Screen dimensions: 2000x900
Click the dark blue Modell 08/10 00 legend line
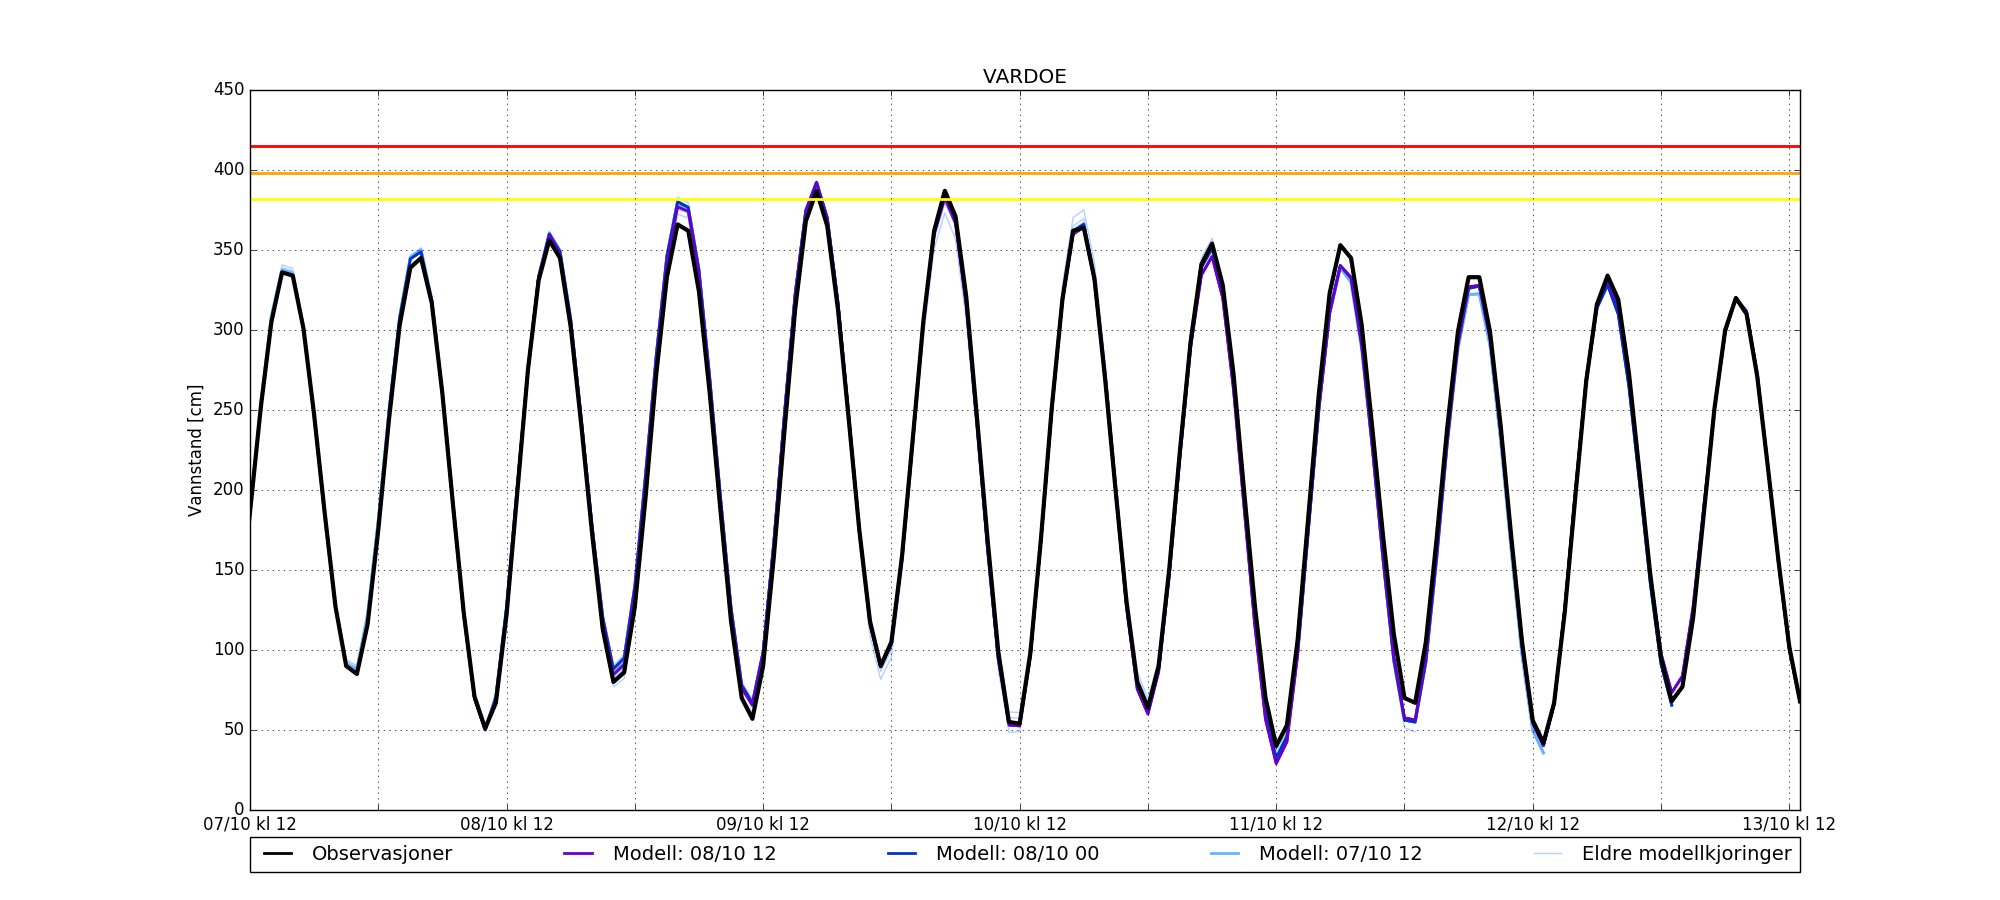902,854
